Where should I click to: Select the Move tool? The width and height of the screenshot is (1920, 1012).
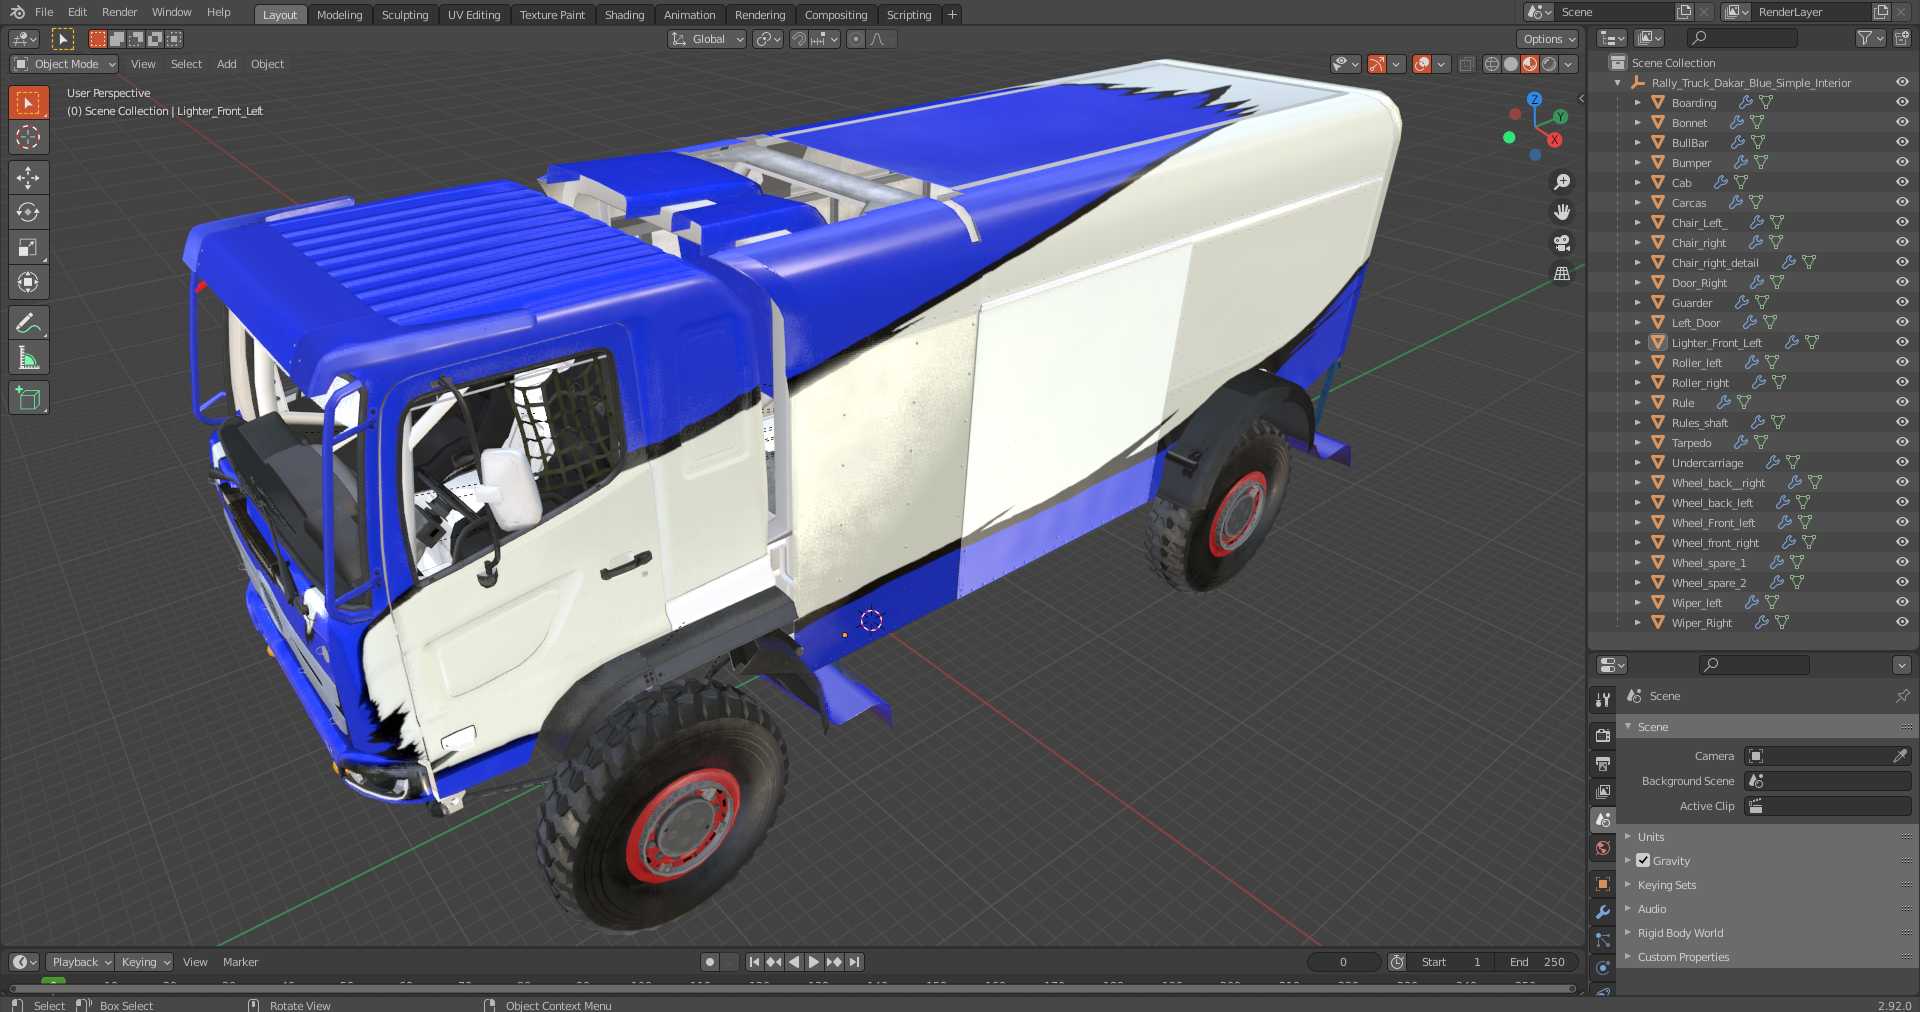pos(28,178)
